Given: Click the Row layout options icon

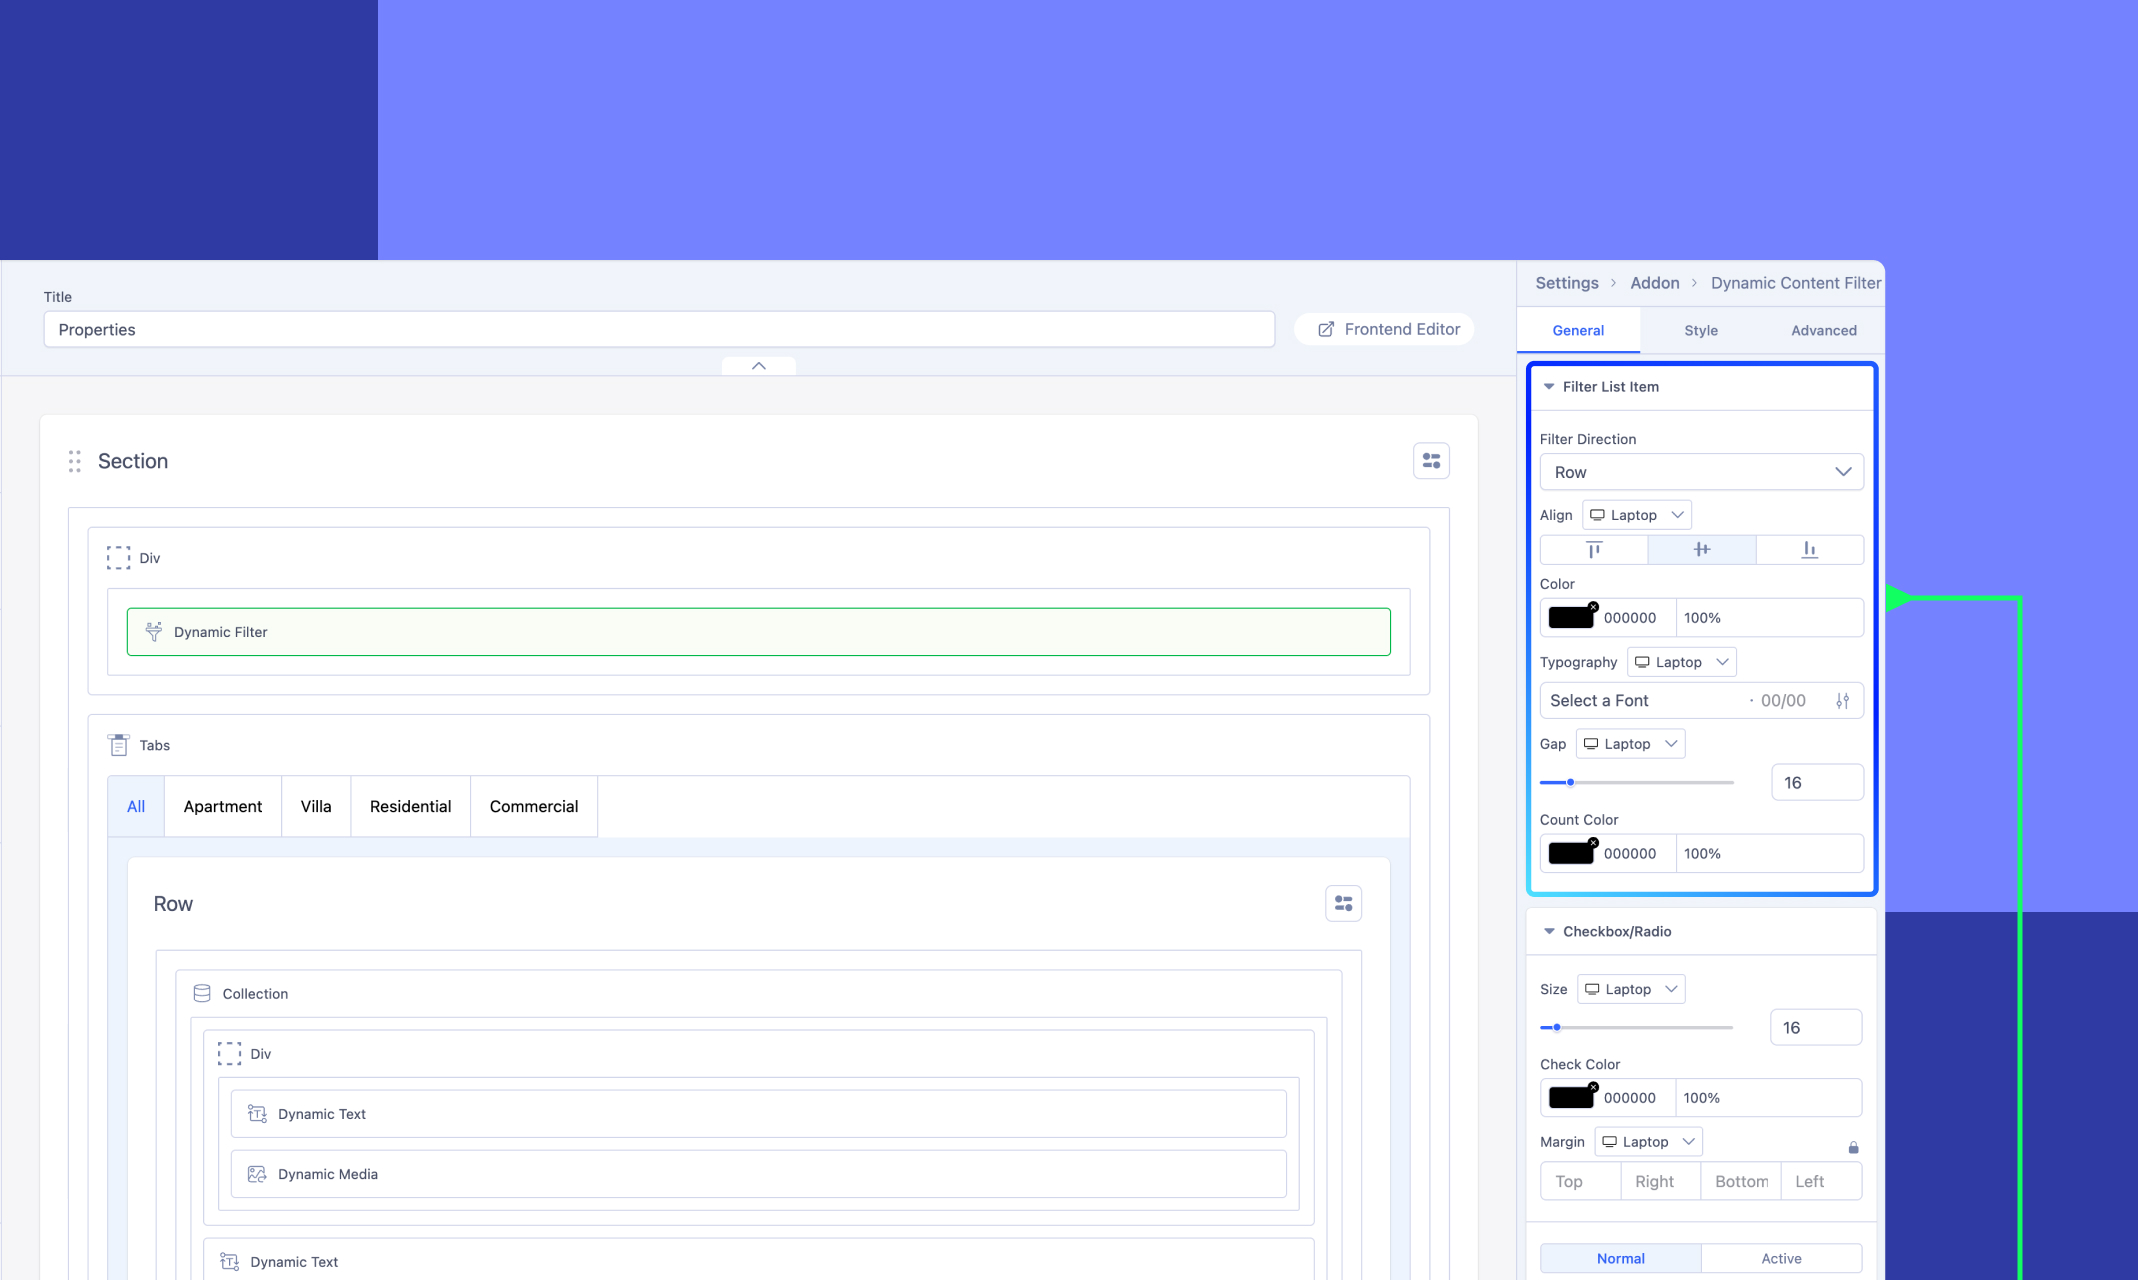Looking at the screenshot, I should (1343, 904).
